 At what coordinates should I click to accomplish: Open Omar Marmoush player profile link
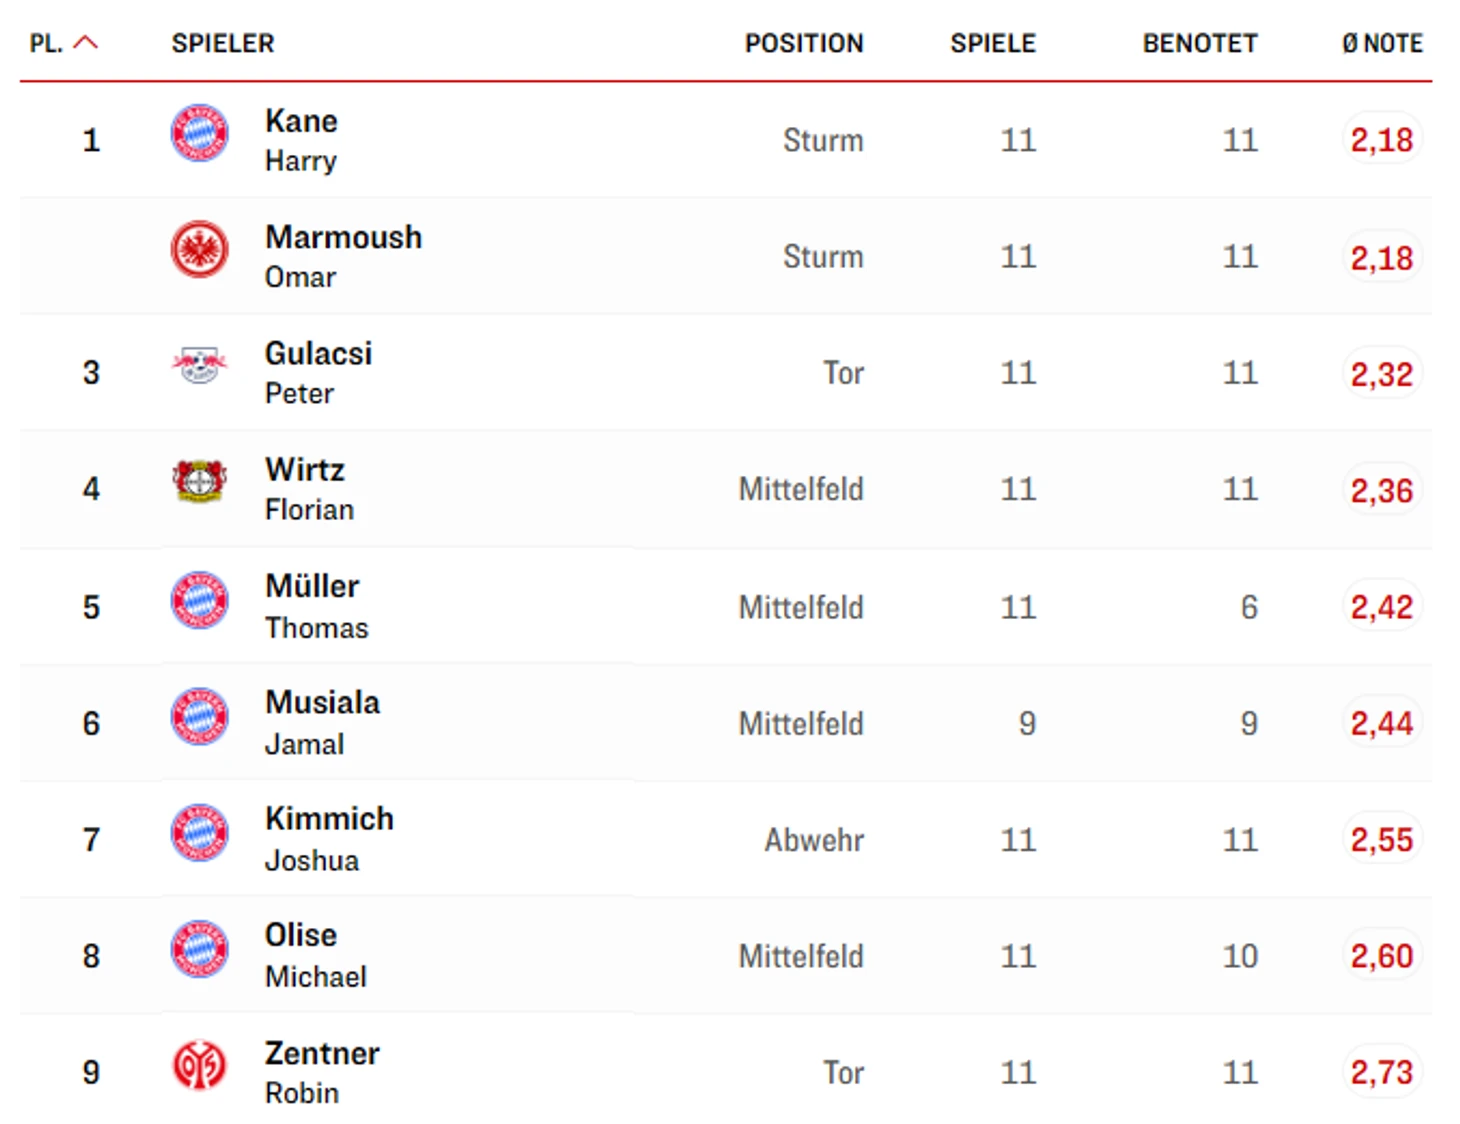tap(343, 238)
